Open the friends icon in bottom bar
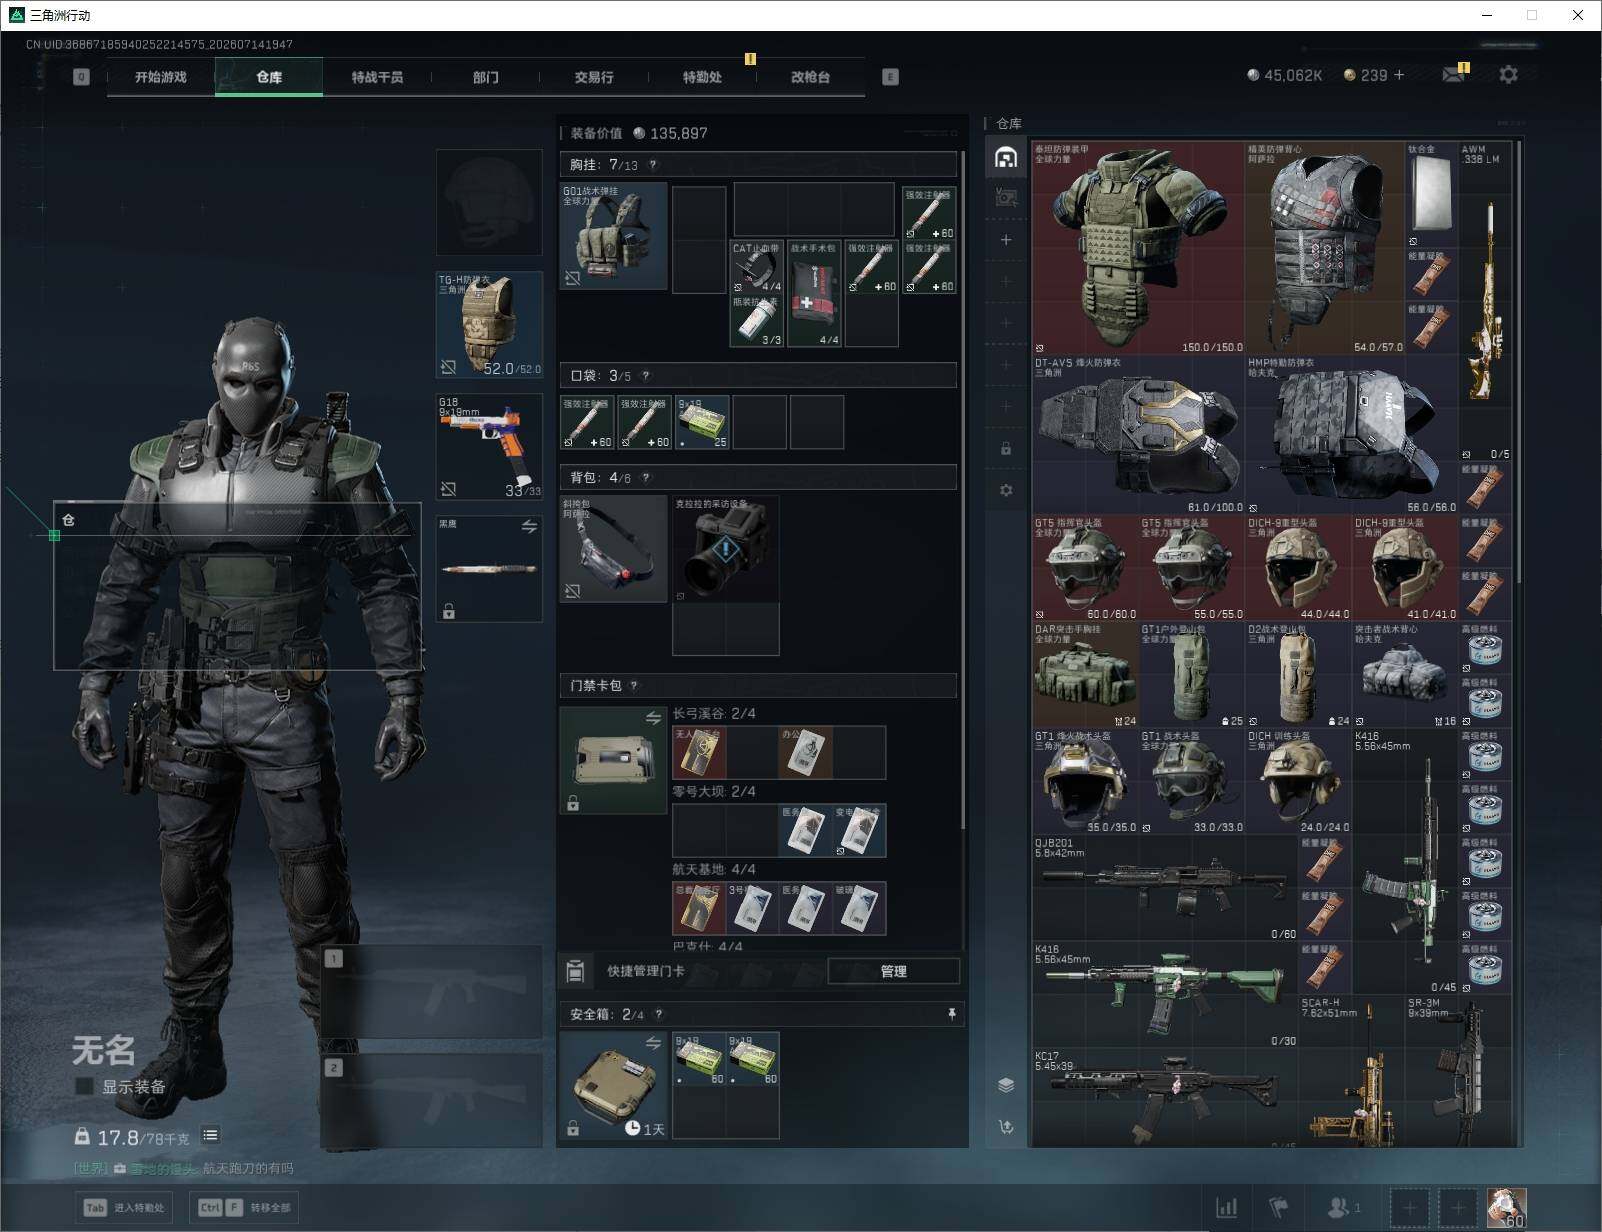 1343,1208
